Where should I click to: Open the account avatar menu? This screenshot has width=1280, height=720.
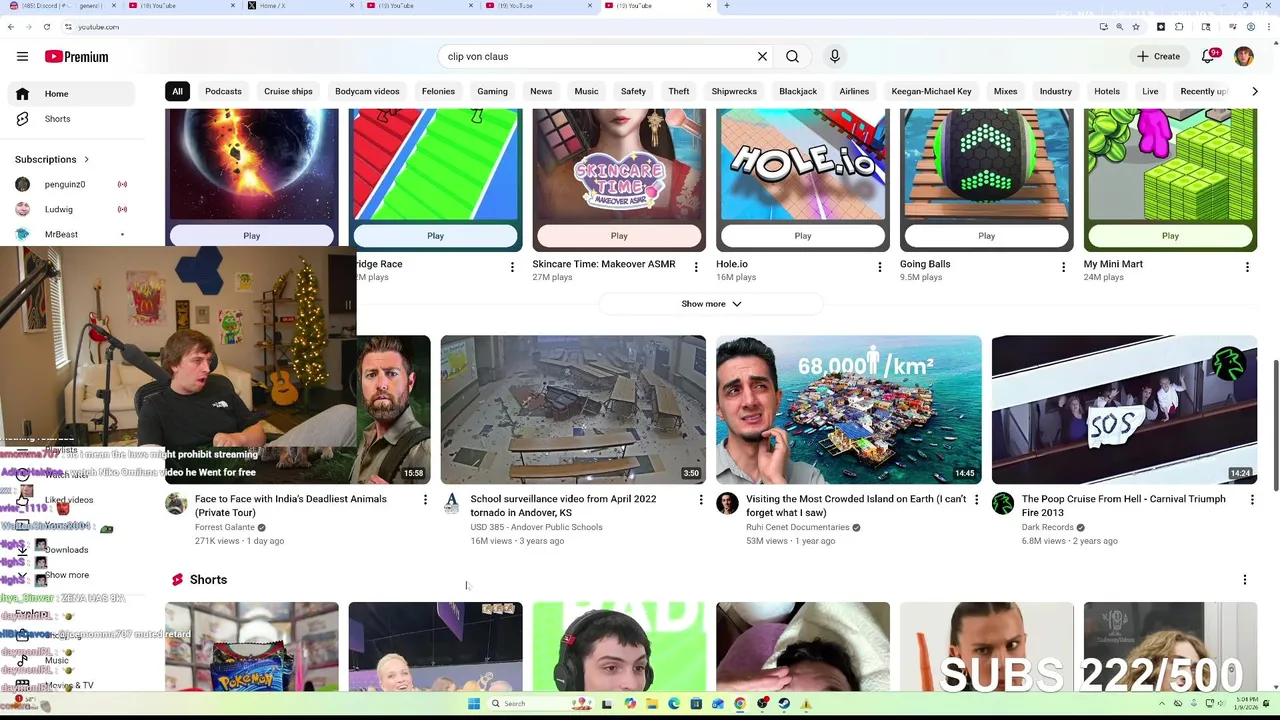click(1243, 57)
